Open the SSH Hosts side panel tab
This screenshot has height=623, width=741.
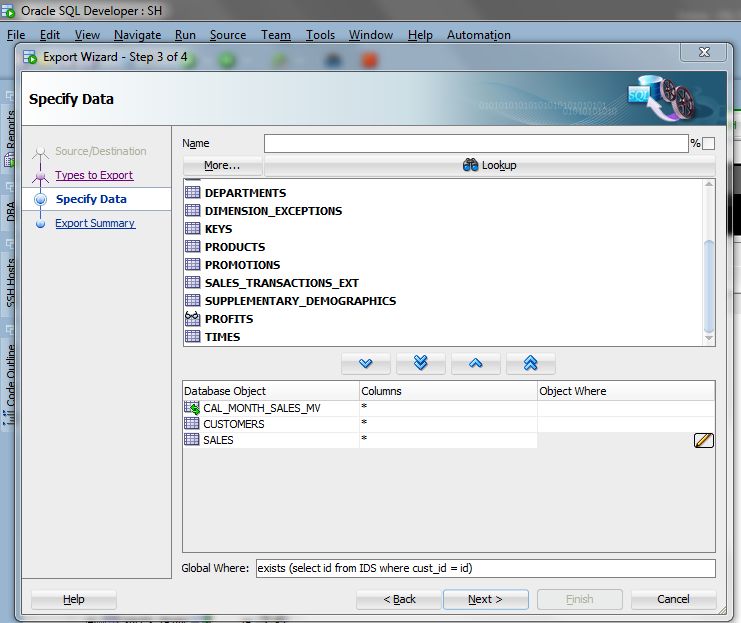pyautogui.click(x=9, y=282)
